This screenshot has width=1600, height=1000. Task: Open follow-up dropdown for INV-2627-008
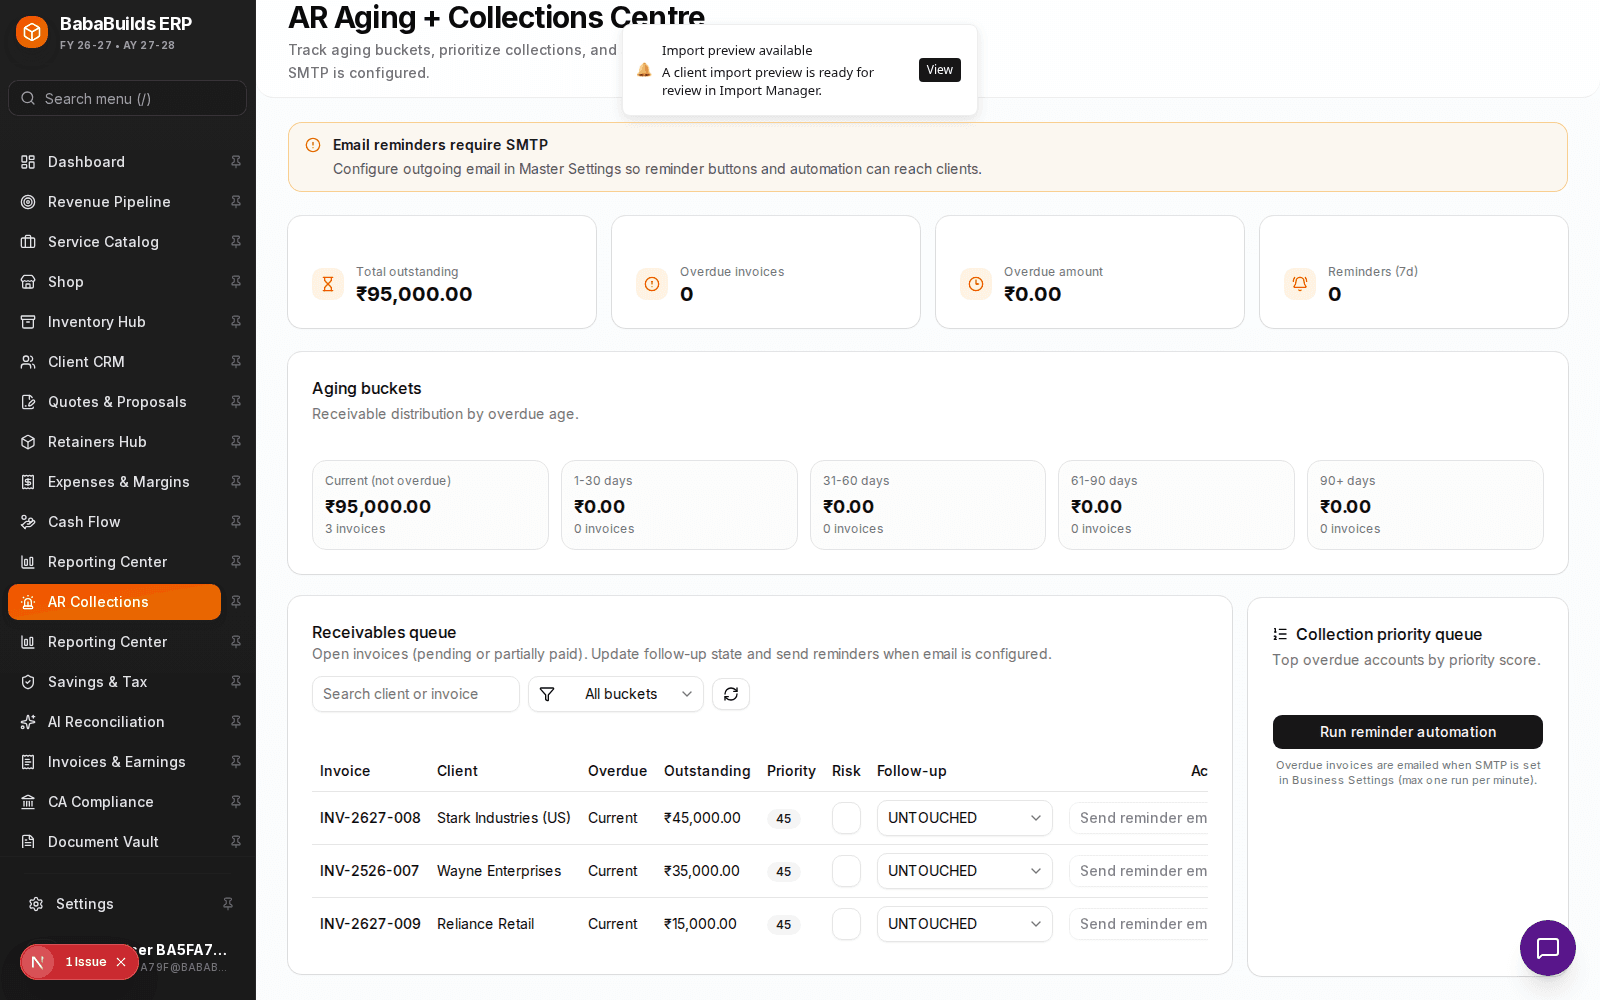click(x=965, y=818)
